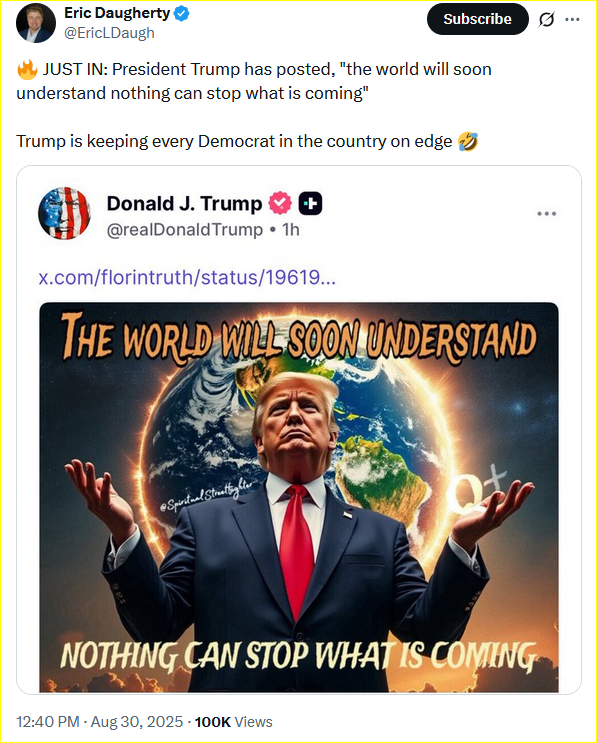Click the laughing emoji after 'on edge'
This screenshot has height=743, width=597.
tap(468, 142)
